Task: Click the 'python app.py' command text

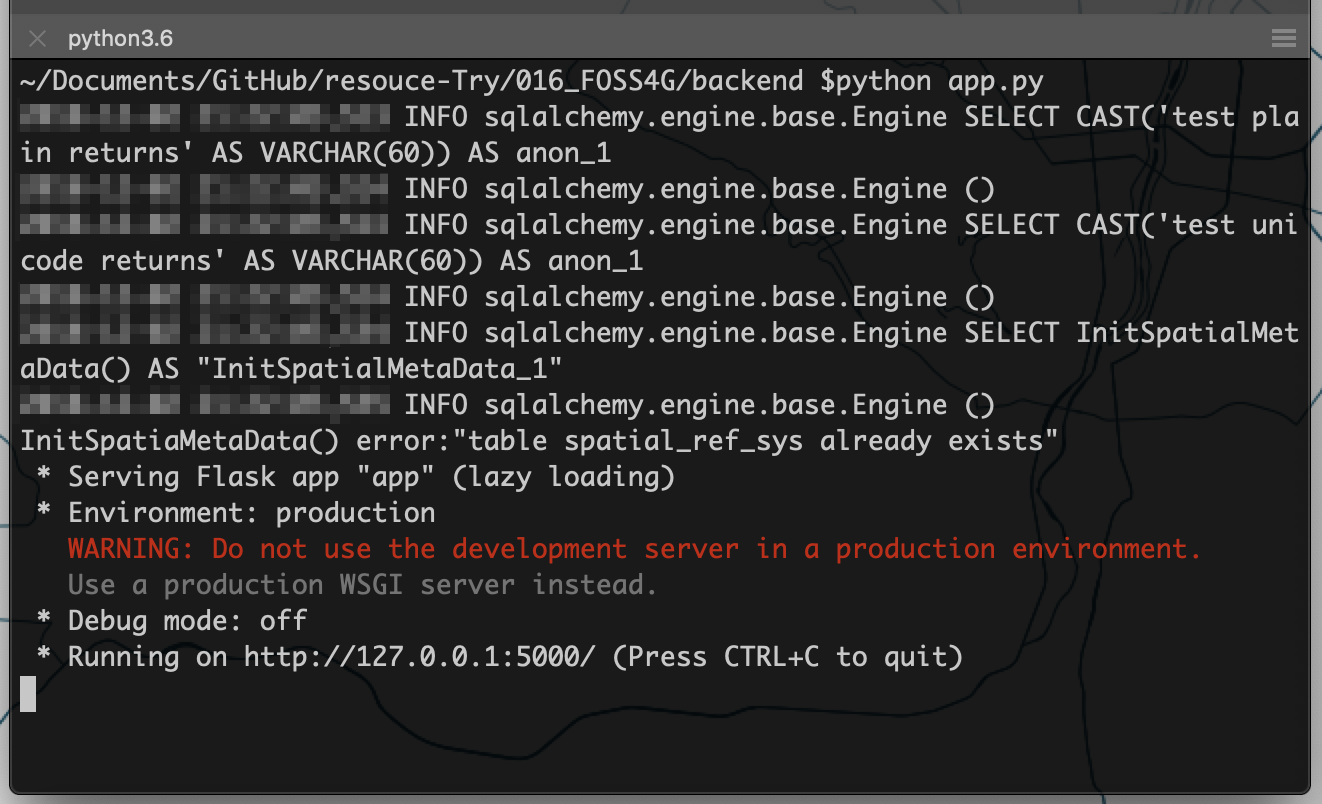Action: (x=939, y=81)
